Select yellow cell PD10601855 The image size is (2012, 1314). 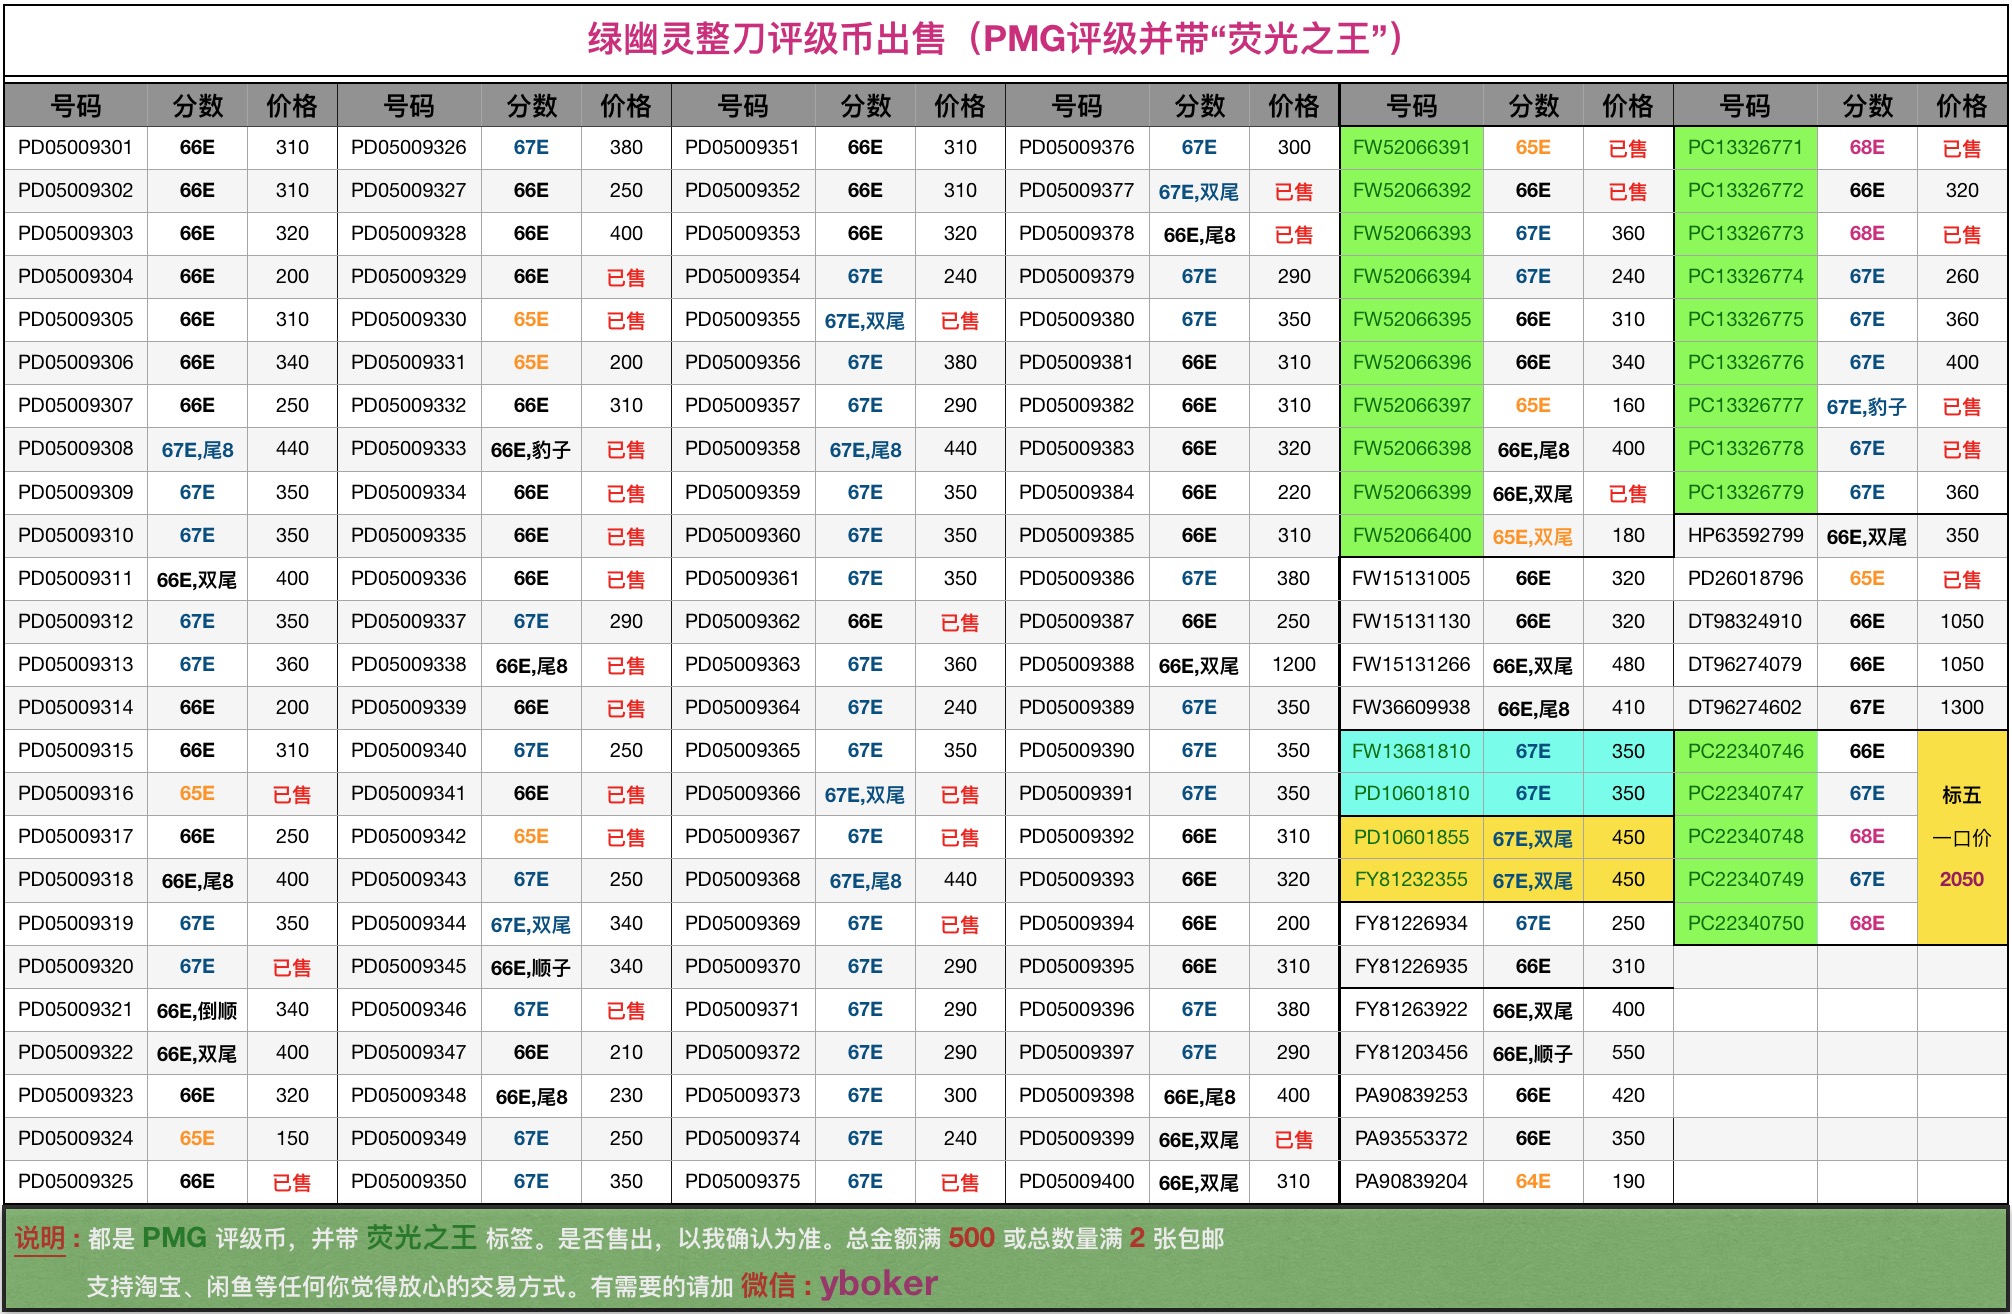click(1411, 837)
